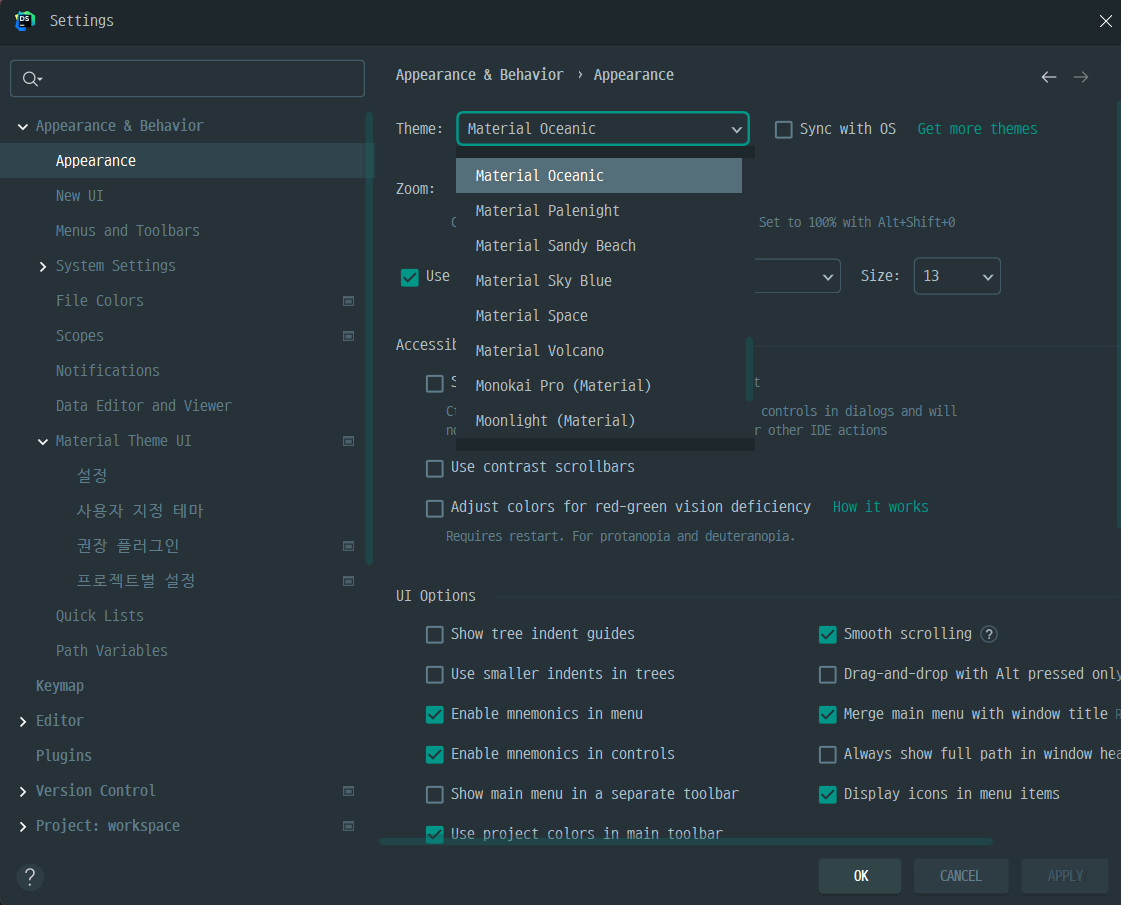The width and height of the screenshot is (1121, 905).
Task: Click theme dropdown list scrollbar
Action: coord(749,369)
